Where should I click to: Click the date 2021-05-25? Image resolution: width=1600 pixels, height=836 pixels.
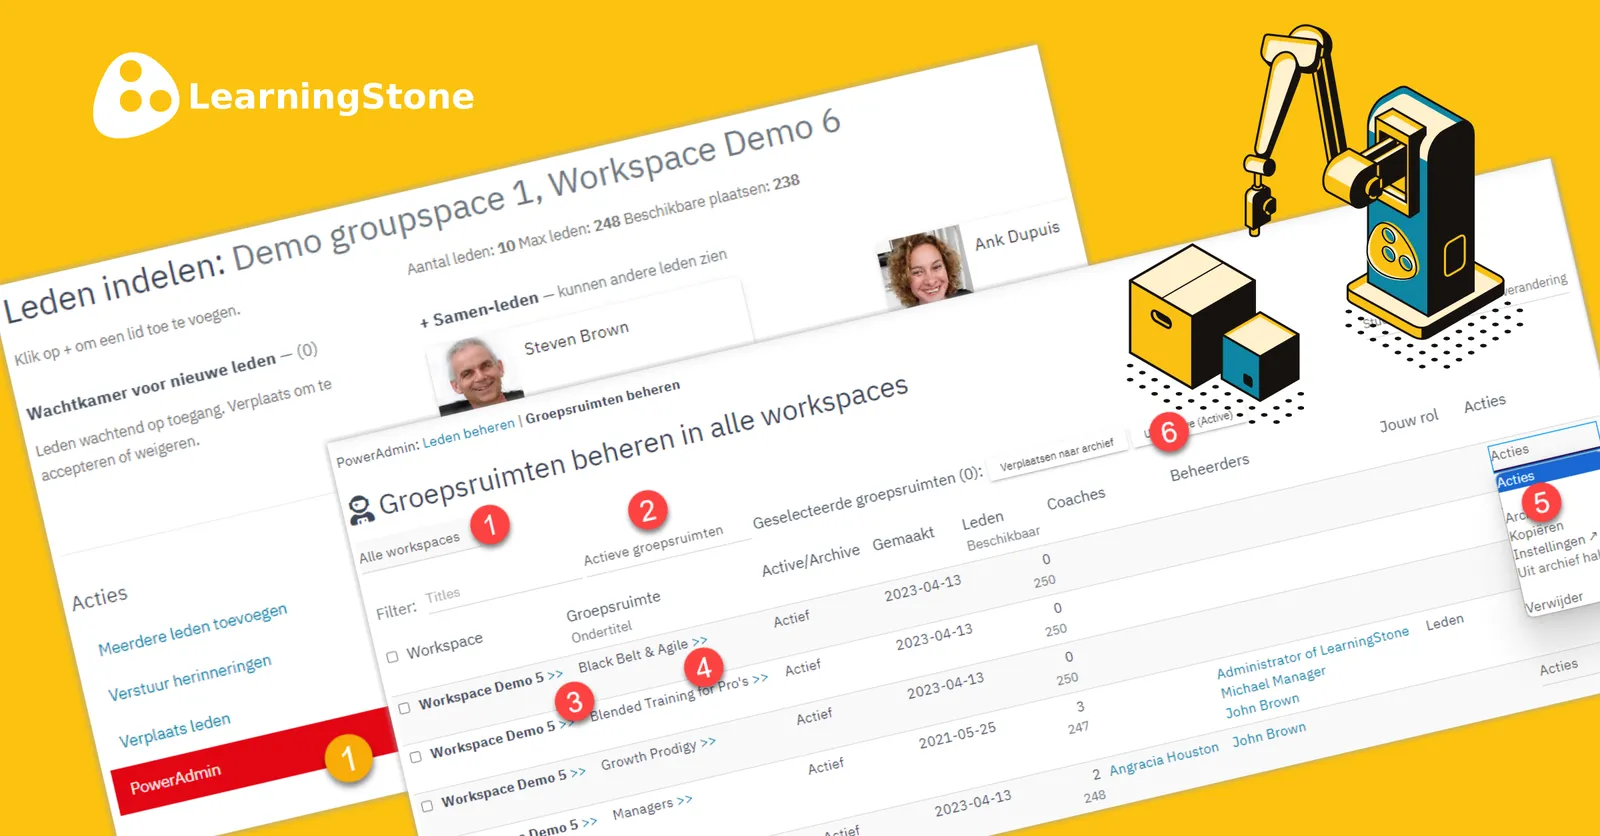957,736
